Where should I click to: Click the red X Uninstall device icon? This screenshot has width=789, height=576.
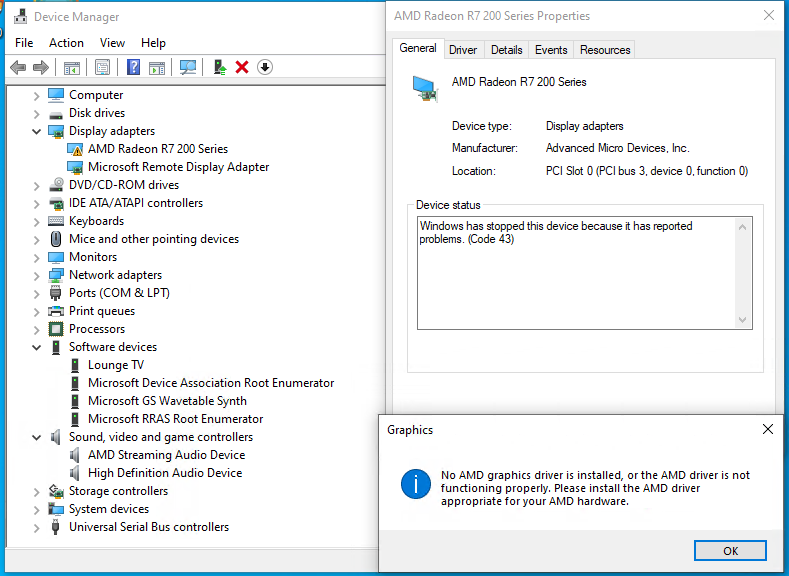[x=242, y=67]
